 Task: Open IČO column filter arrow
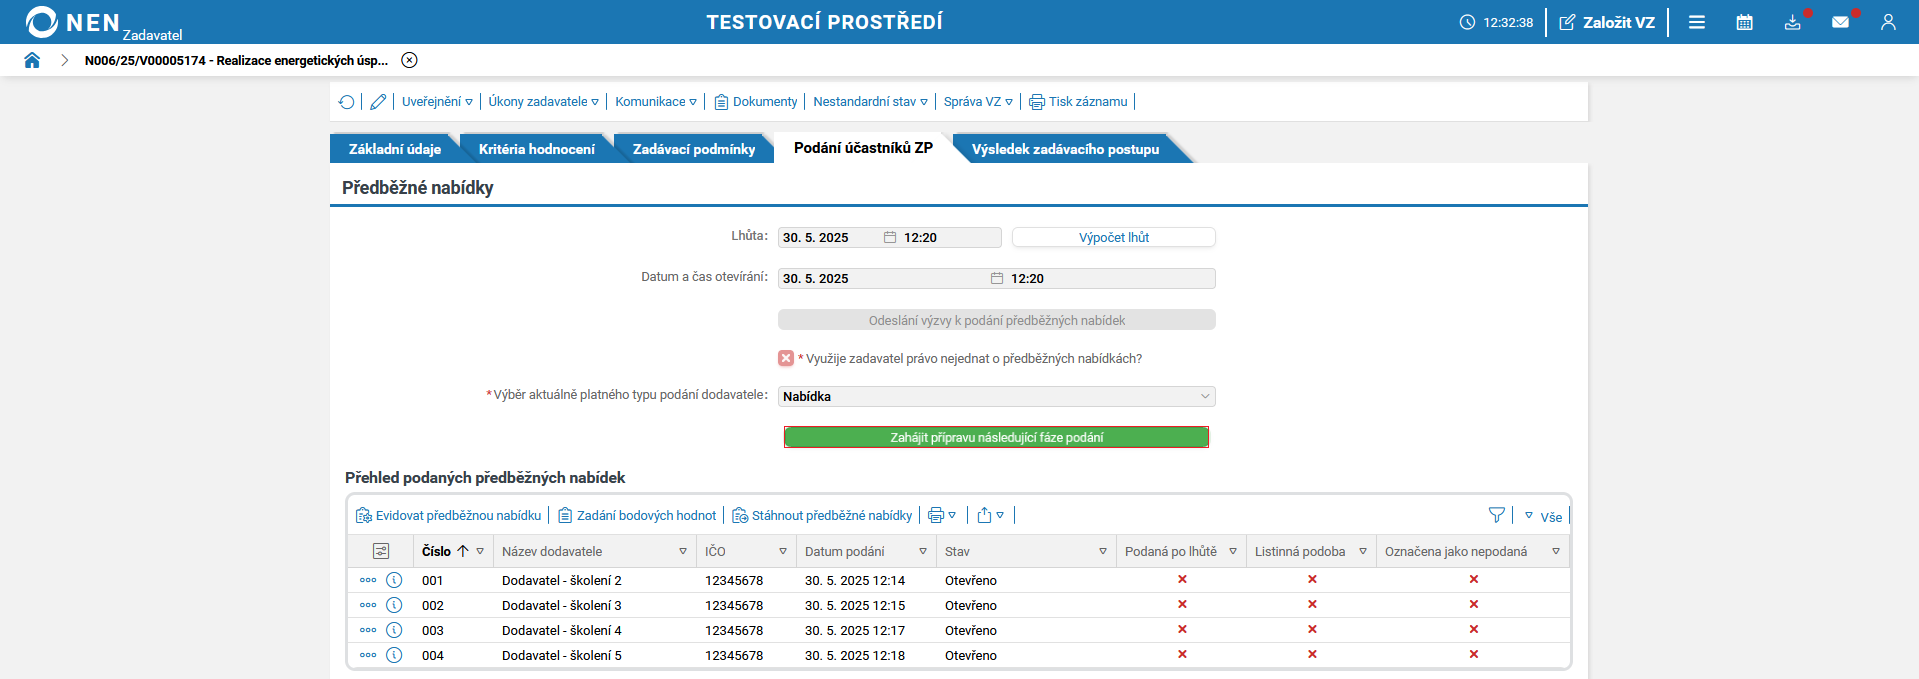click(783, 551)
